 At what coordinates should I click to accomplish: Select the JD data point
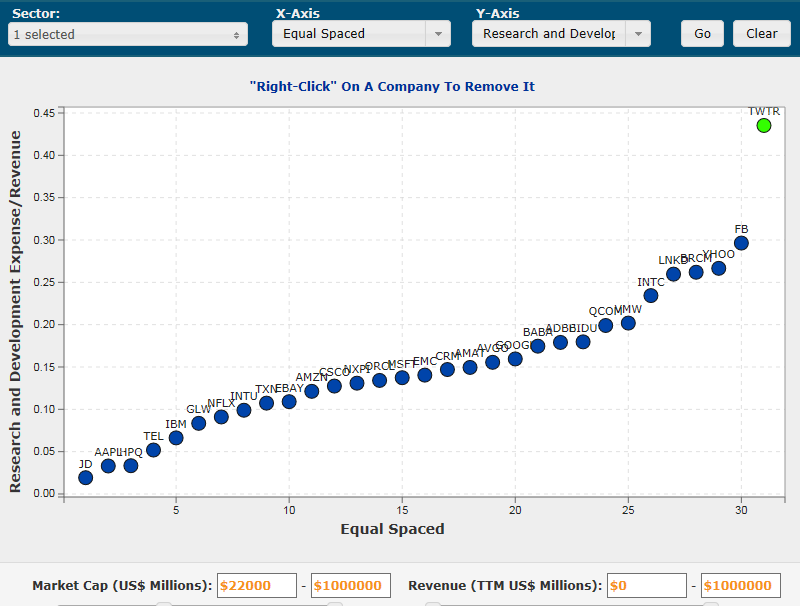(x=85, y=478)
